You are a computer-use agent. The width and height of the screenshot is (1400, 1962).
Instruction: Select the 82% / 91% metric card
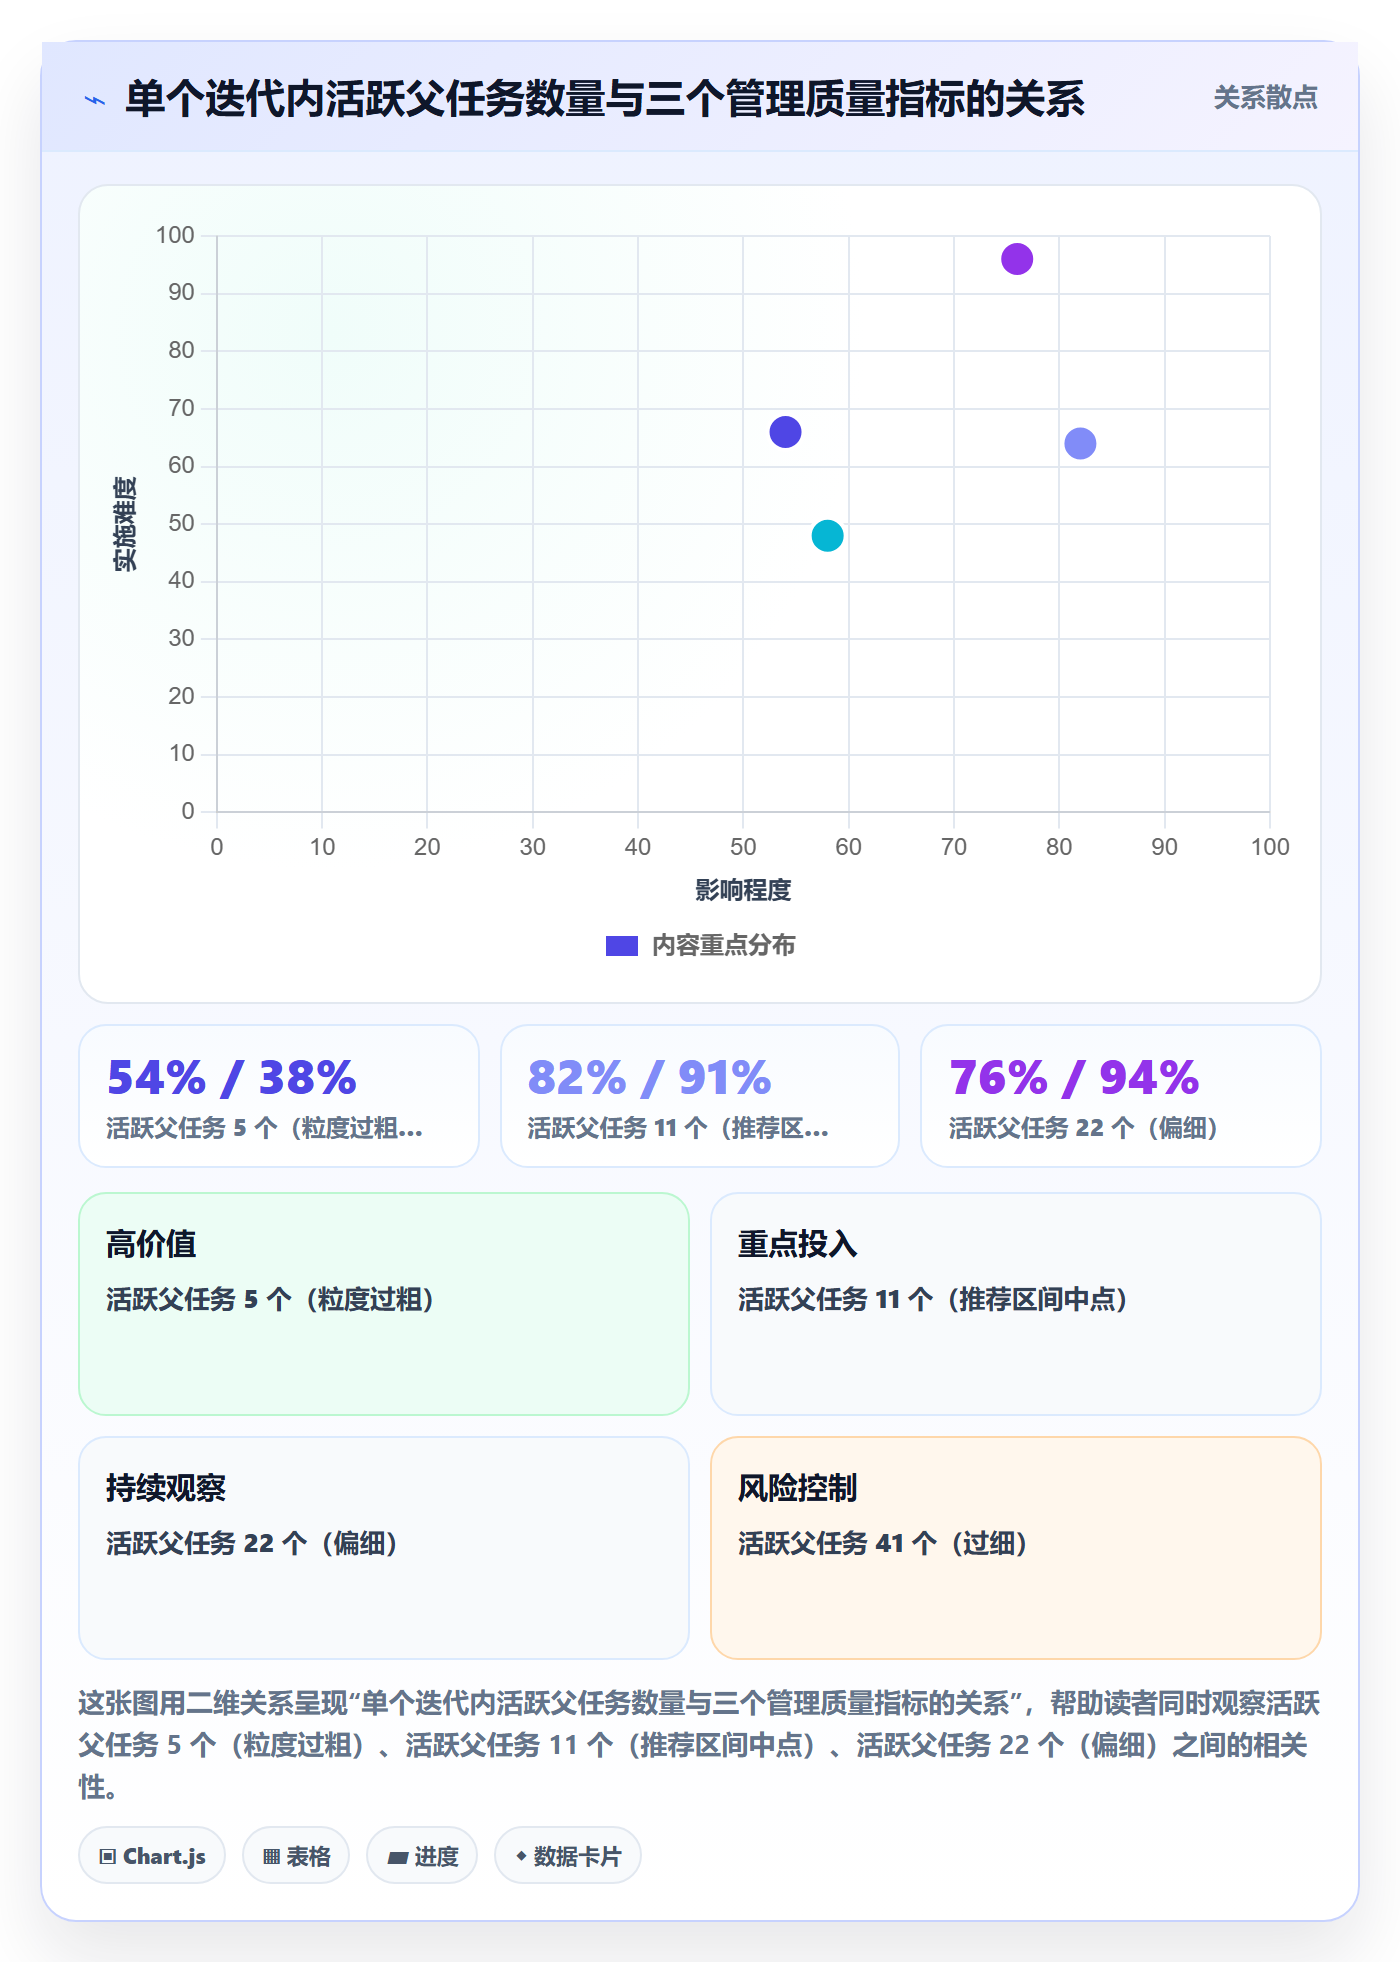pos(700,1096)
